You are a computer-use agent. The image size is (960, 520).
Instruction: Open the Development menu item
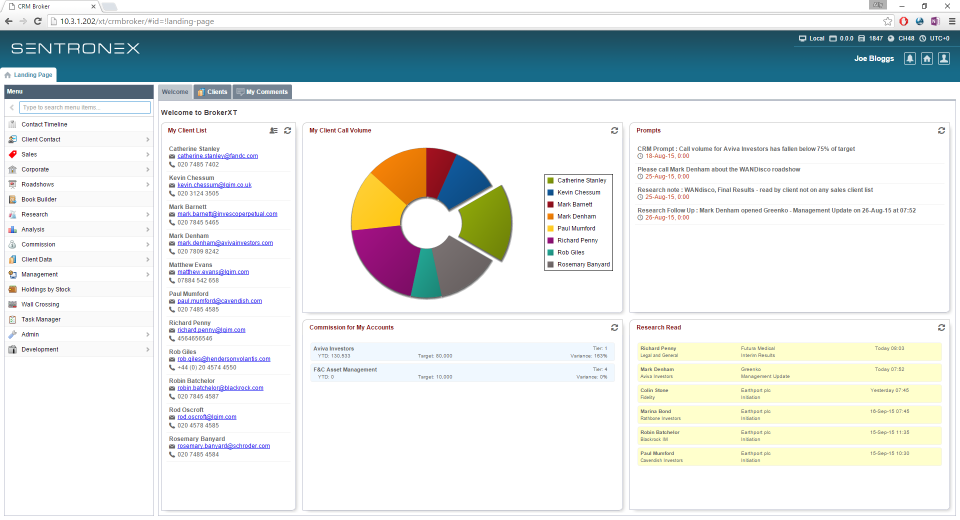click(79, 350)
